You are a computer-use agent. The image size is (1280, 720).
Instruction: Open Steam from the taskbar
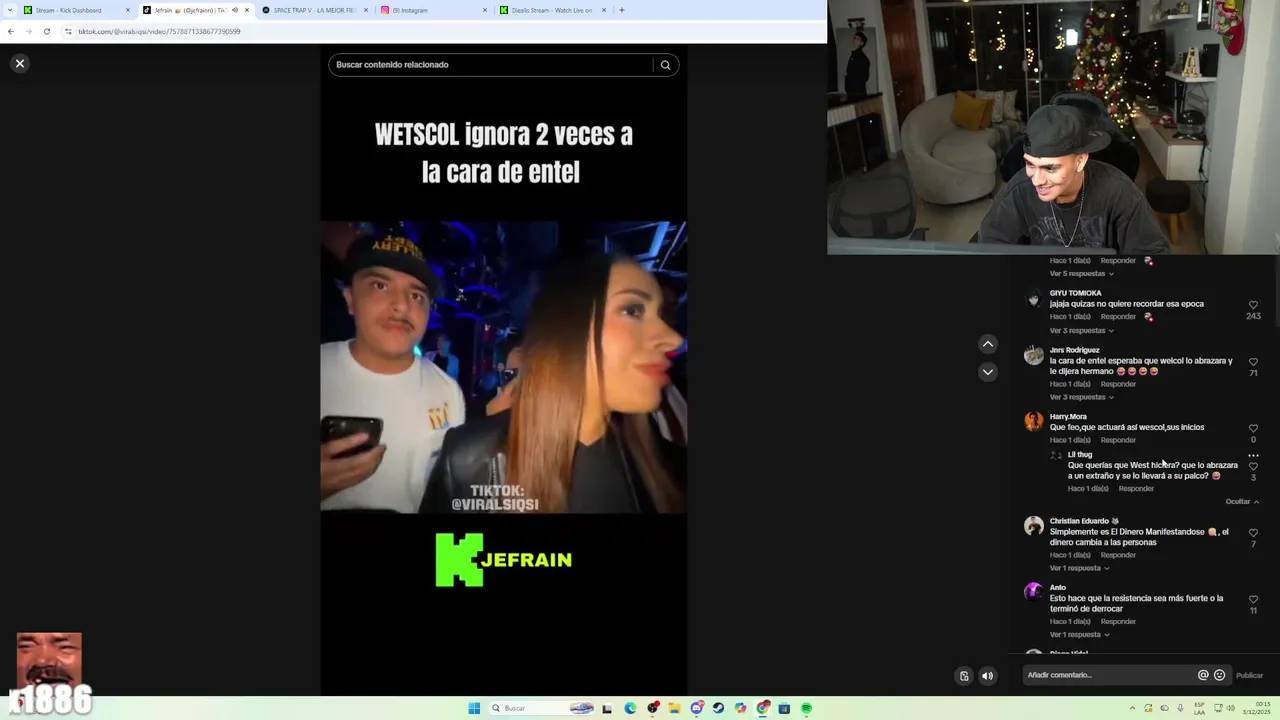coord(718,708)
